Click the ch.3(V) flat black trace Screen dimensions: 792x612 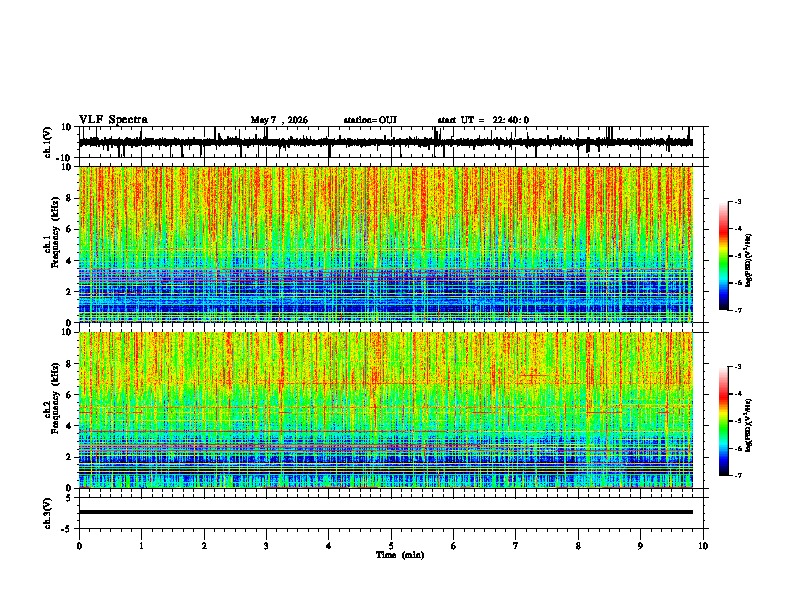click(386, 512)
